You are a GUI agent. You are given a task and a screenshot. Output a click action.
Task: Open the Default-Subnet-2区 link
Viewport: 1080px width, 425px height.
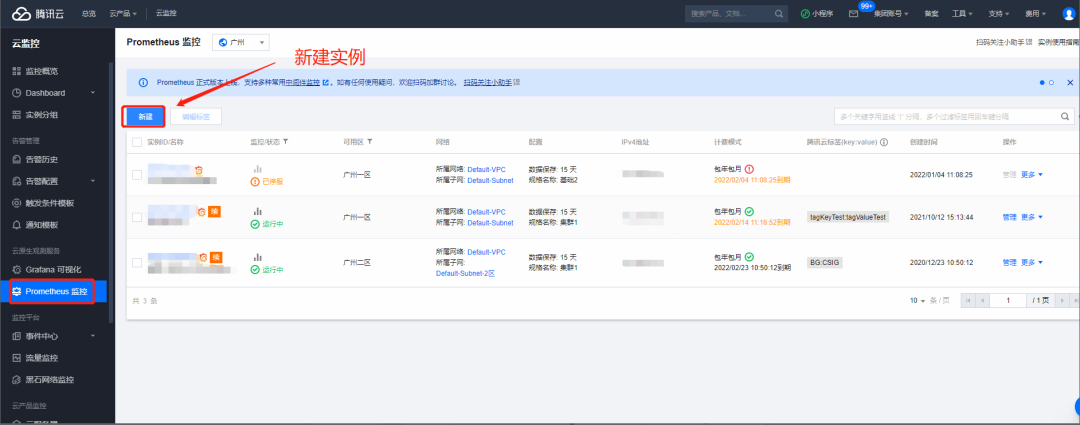[466, 273]
